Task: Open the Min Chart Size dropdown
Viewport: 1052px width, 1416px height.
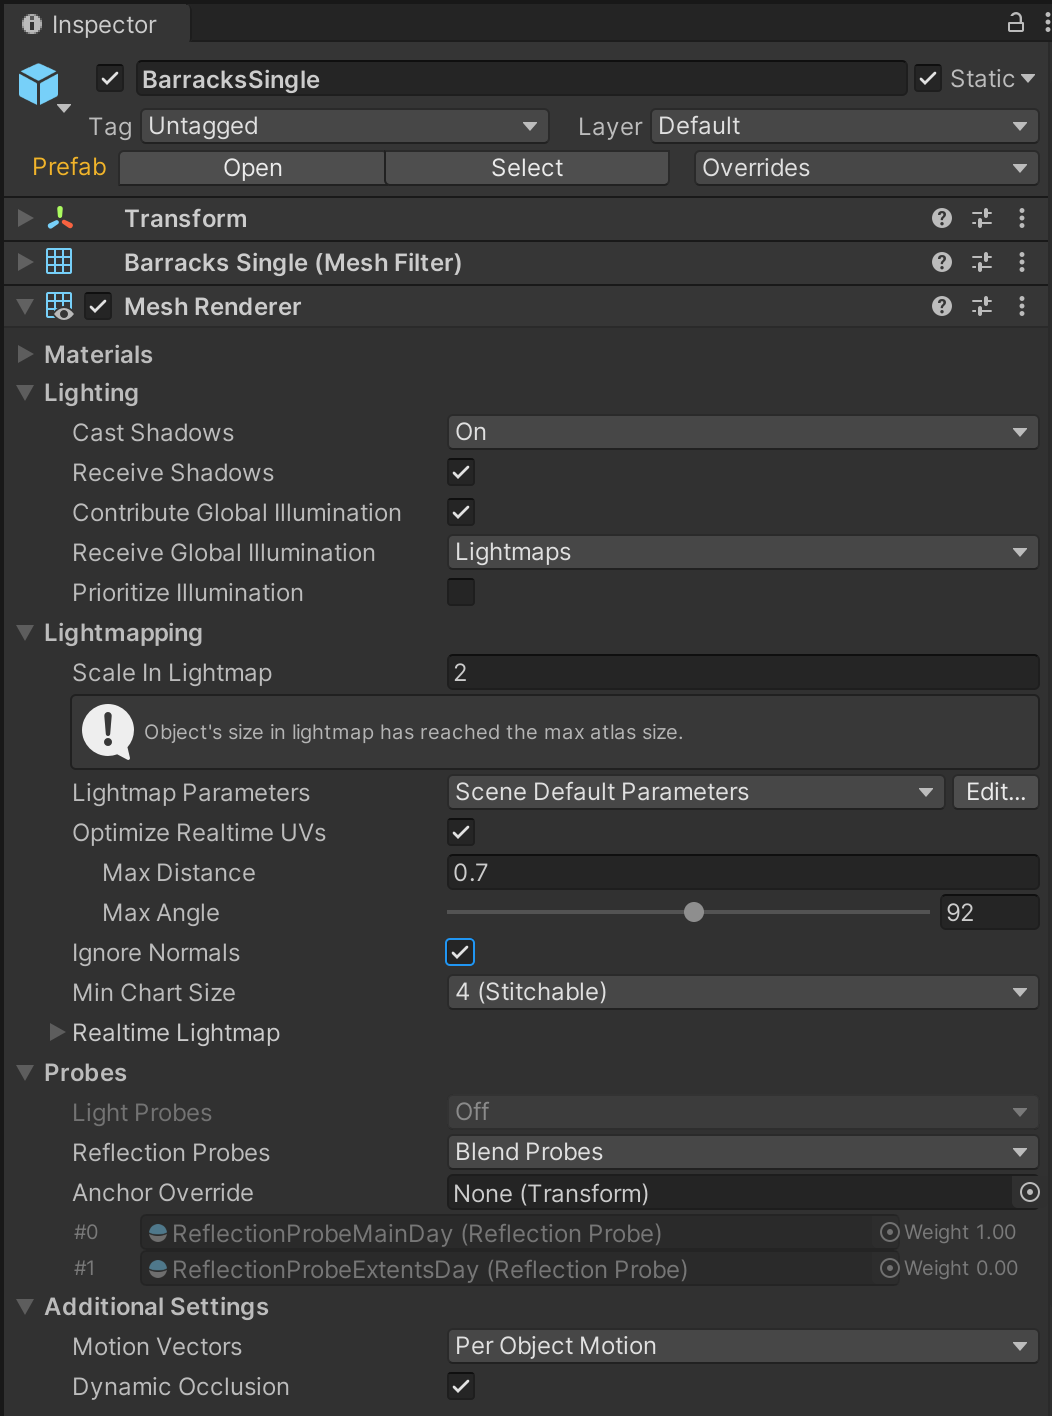Action: click(742, 992)
